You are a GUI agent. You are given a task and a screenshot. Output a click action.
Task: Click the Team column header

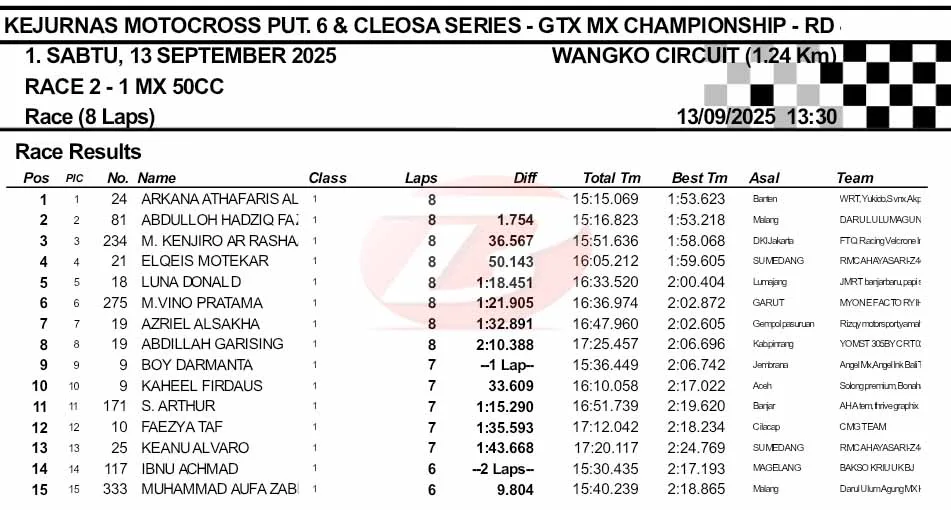click(854, 178)
